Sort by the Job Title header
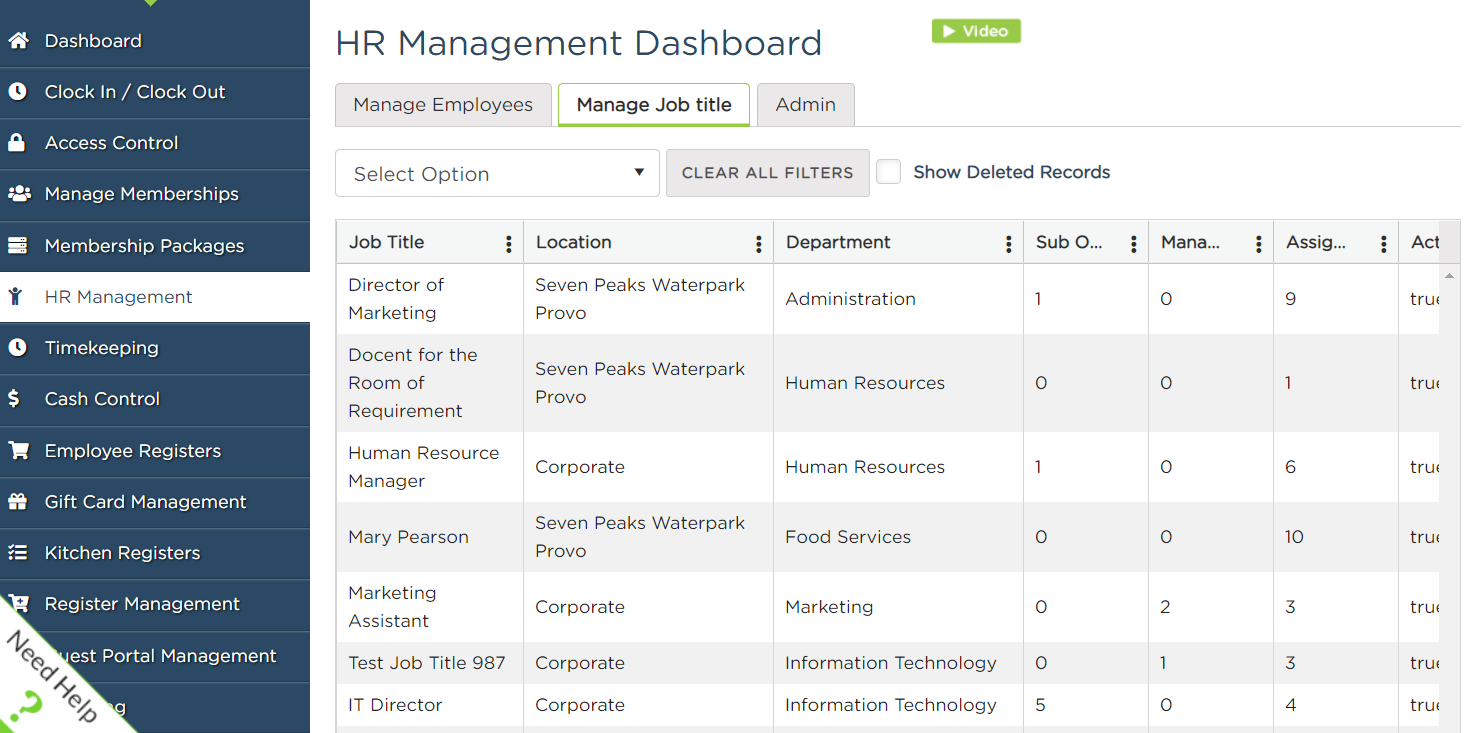 386,242
